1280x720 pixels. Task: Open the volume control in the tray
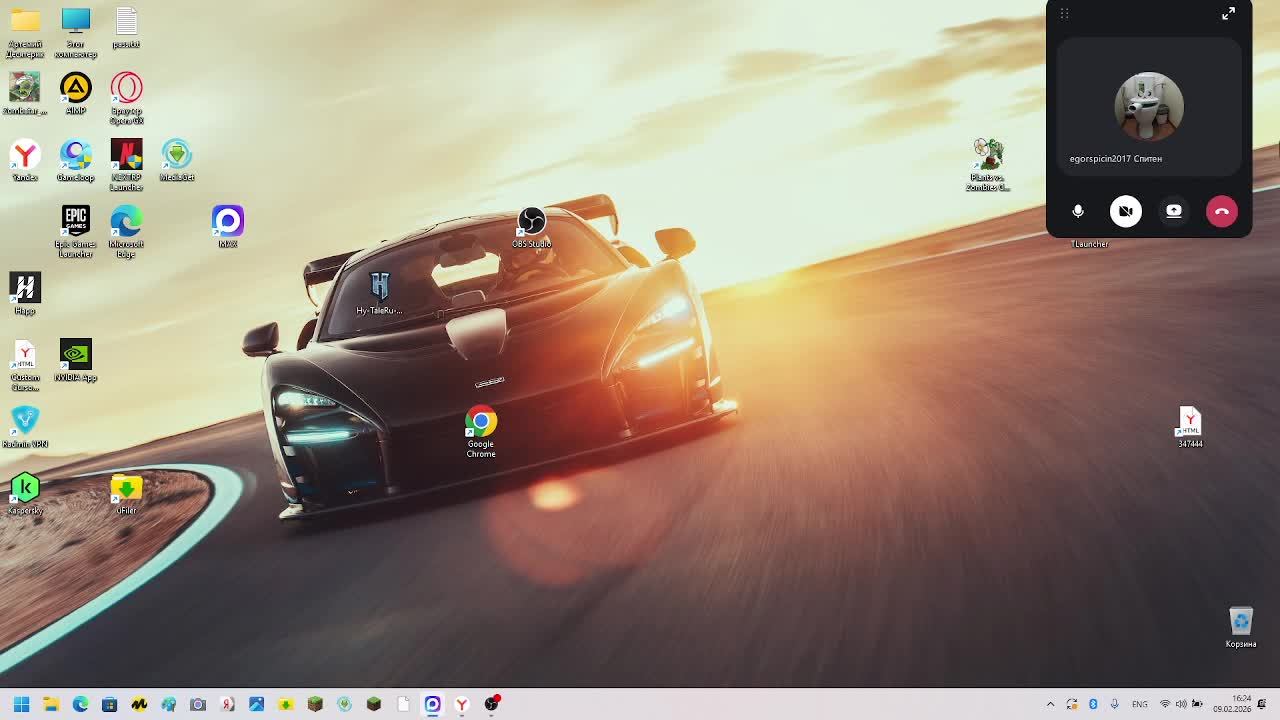click(x=1181, y=704)
